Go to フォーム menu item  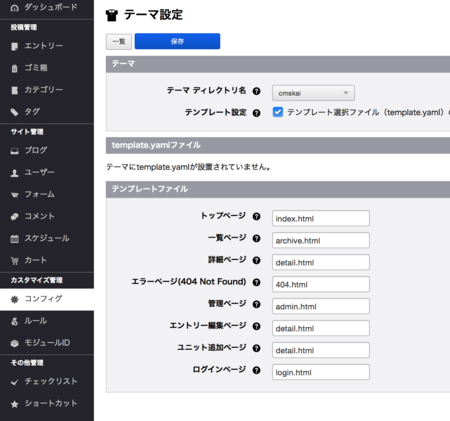47,195
